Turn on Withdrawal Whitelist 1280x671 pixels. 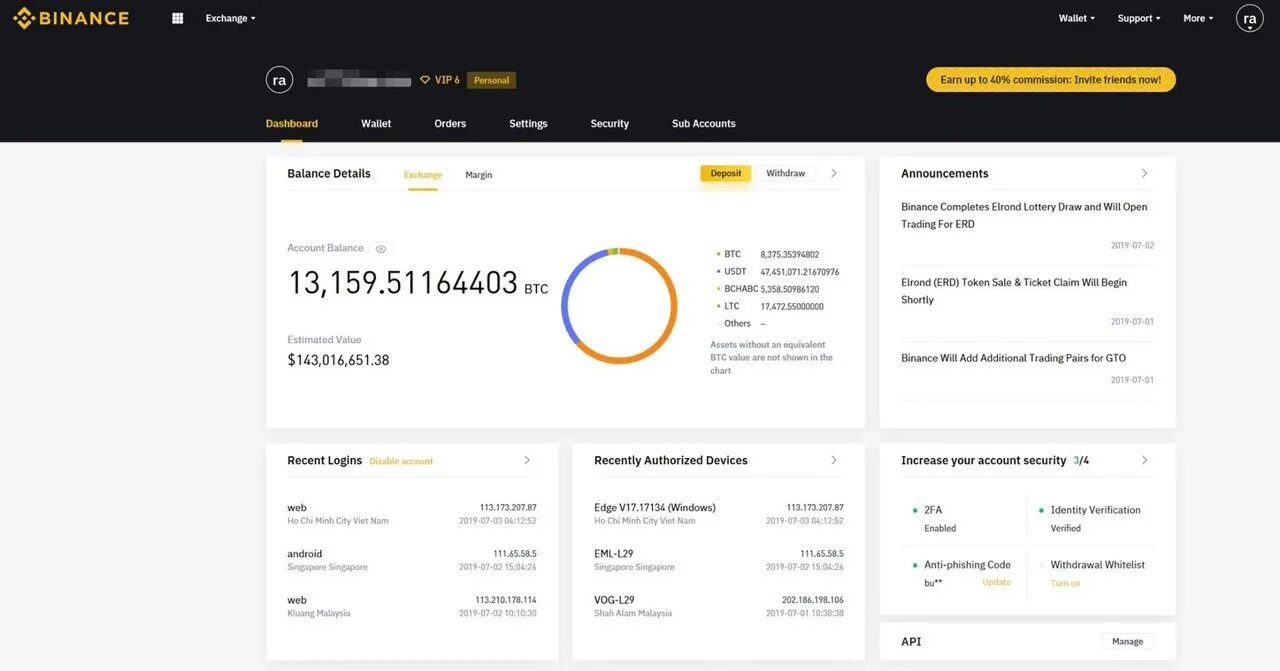[1065, 583]
